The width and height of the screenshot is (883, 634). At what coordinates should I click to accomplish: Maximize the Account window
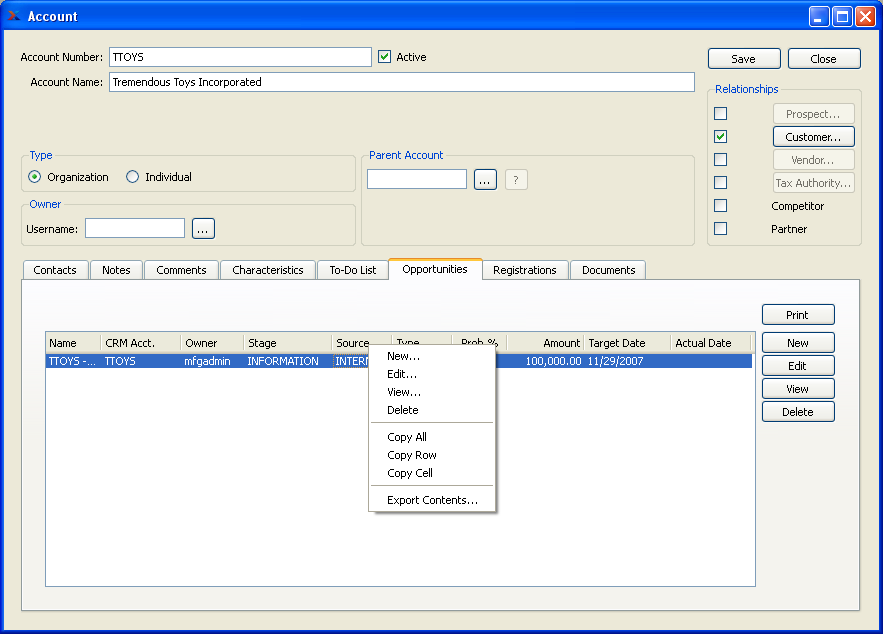point(842,16)
